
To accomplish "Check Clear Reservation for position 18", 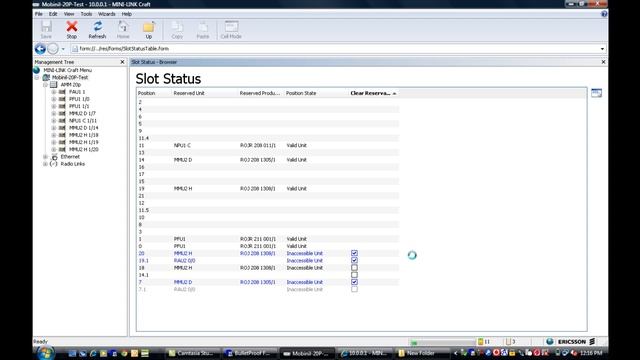I will (354, 268).
